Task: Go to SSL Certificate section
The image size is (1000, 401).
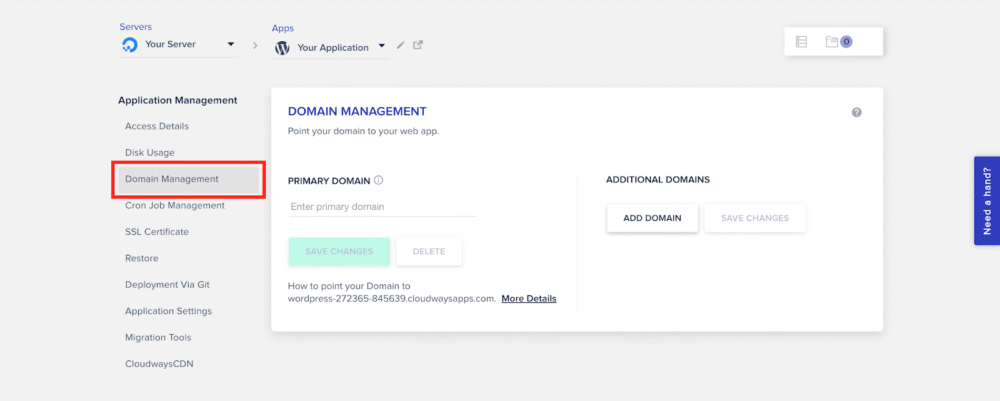Action: pos(157,232)
